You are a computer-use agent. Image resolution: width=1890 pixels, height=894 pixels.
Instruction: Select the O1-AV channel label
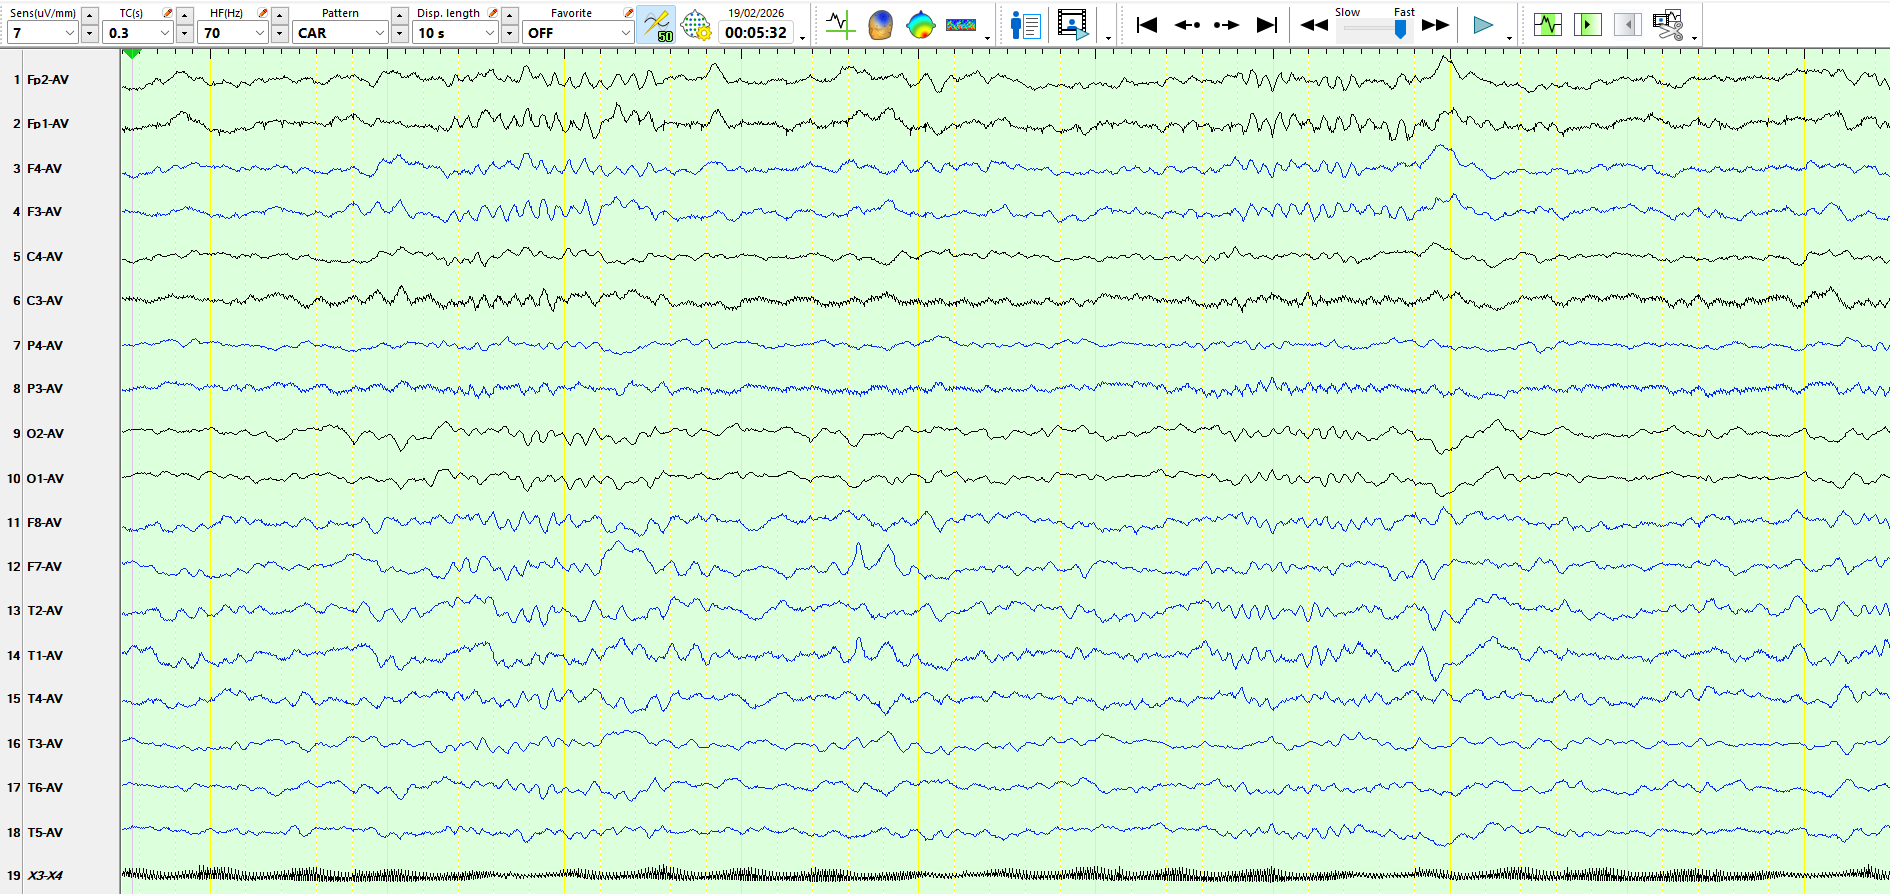coord(45,479)
